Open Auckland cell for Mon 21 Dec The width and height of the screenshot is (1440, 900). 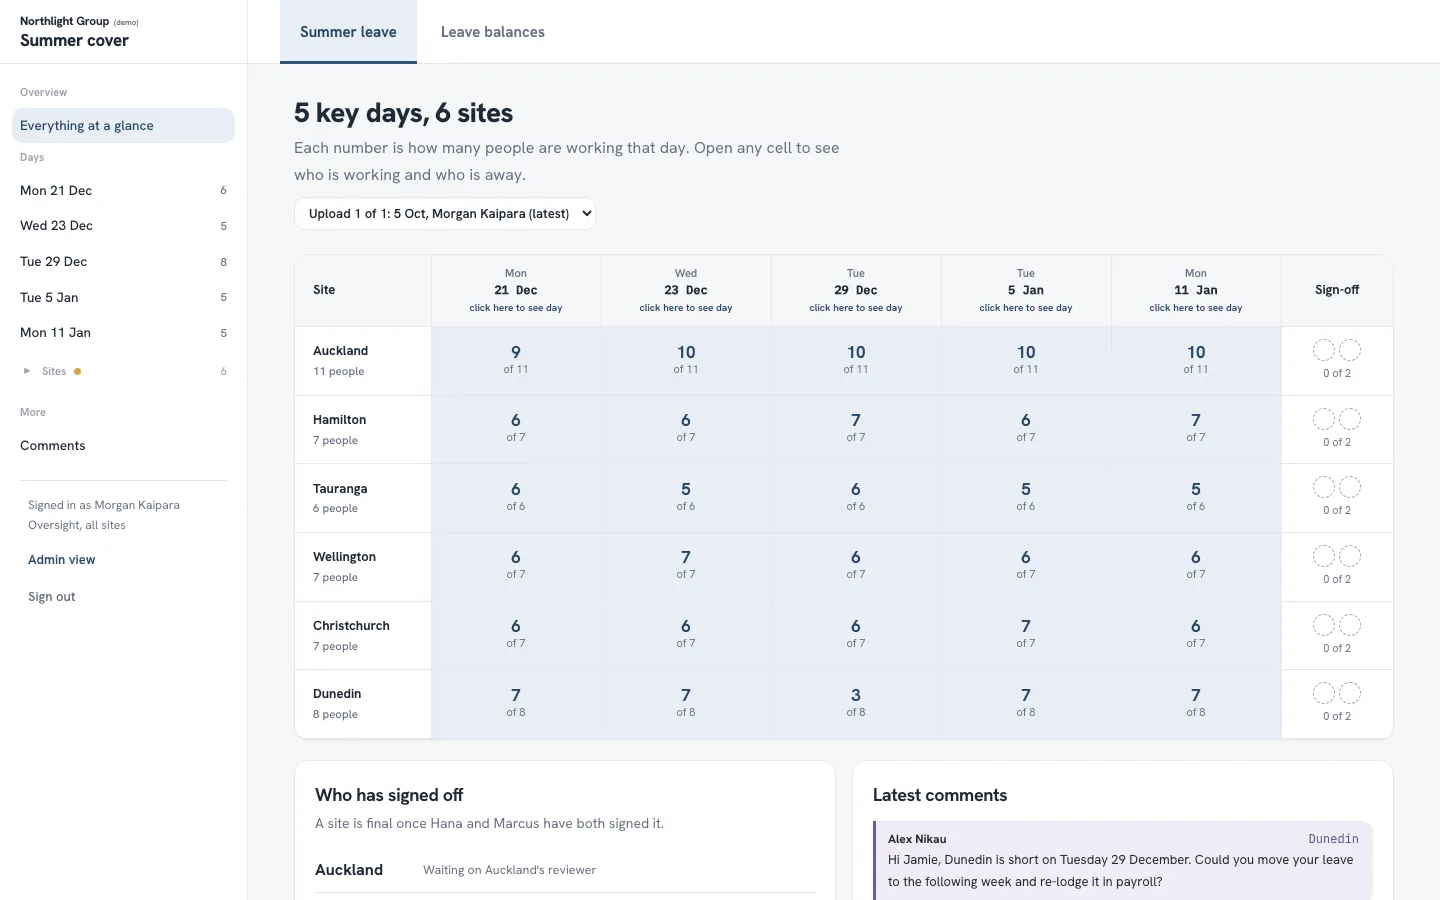516,360
